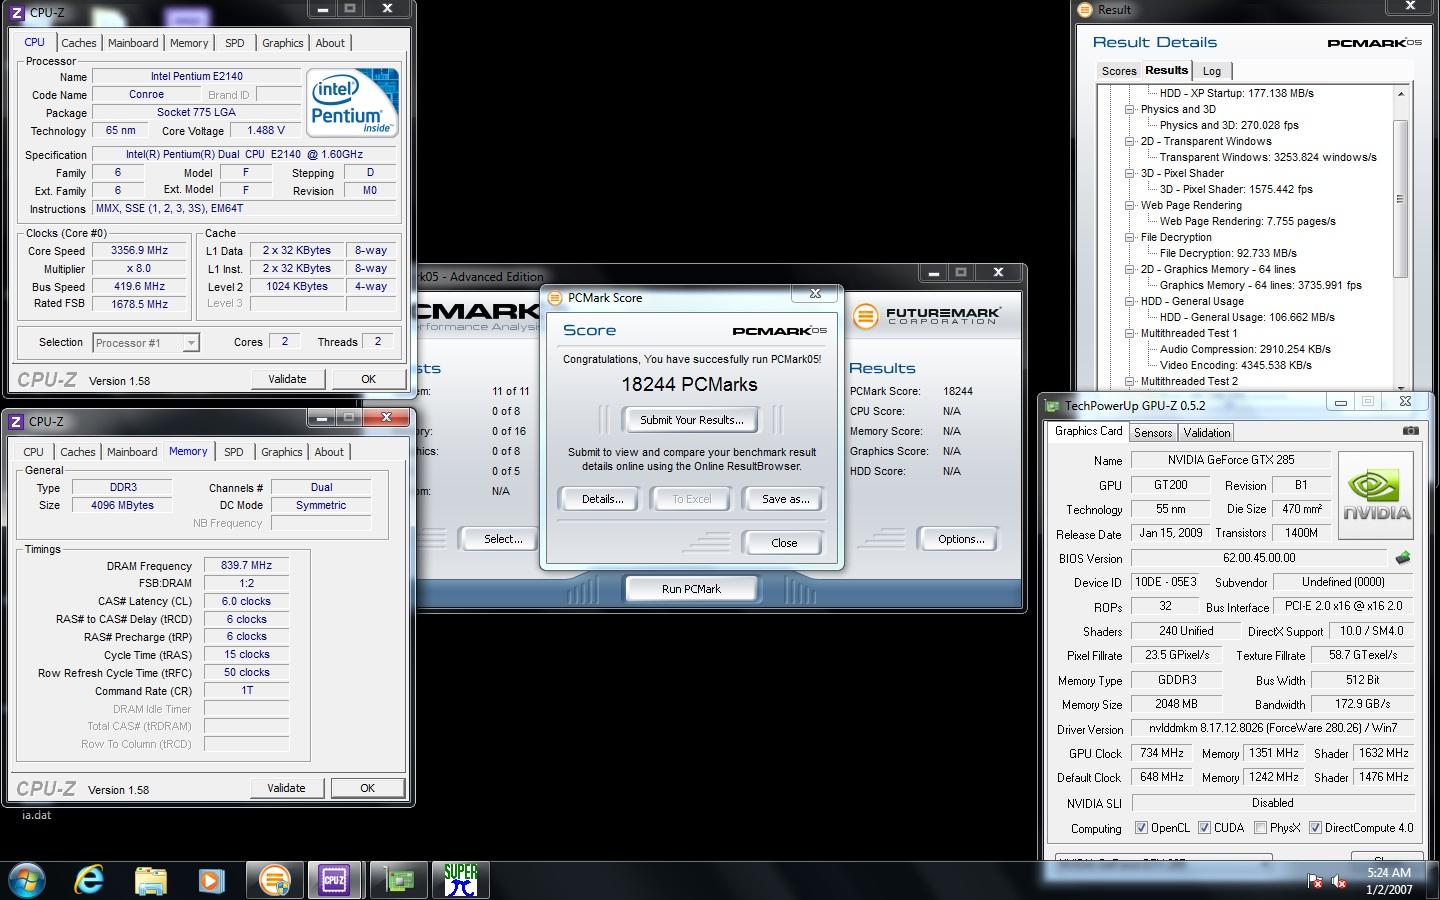1440x900 pixels.
Task: Open Graphics tab in upper CPU-Z window
Action: (x=283, y=43)
